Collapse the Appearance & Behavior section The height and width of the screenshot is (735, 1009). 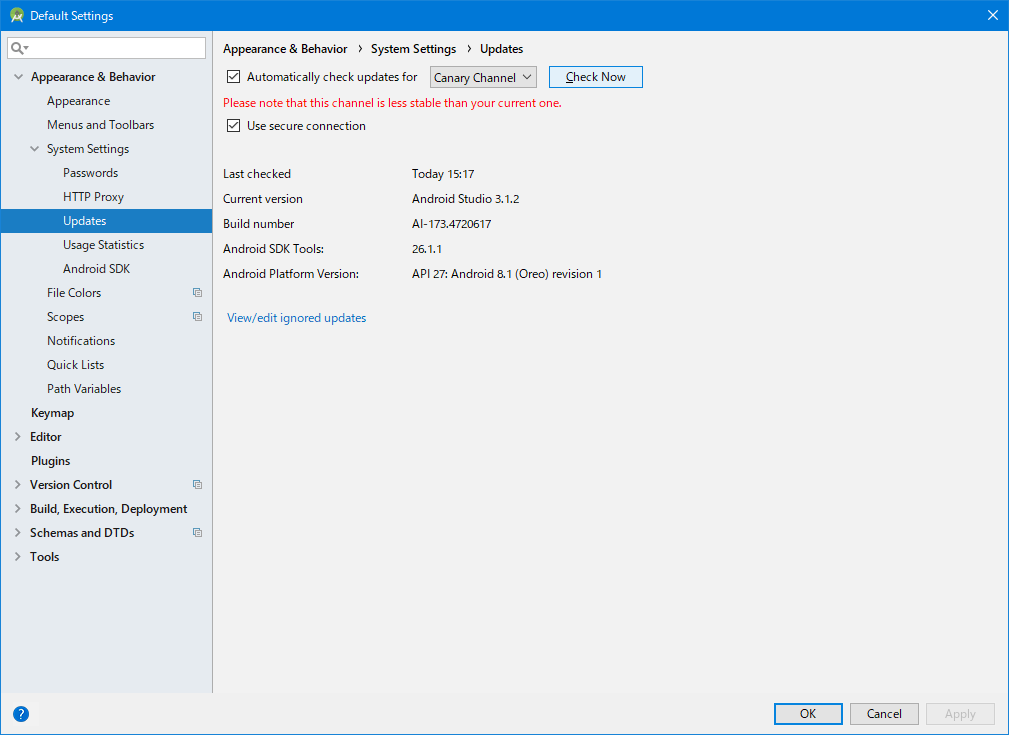coord(17,76)
